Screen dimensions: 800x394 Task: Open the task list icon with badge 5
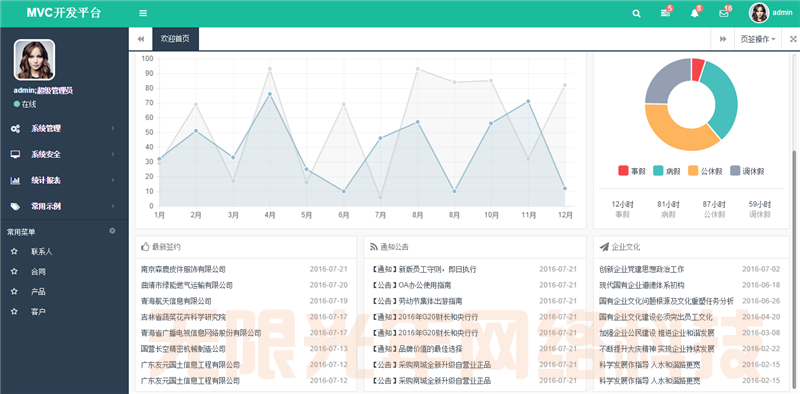[x=665, y=14]
